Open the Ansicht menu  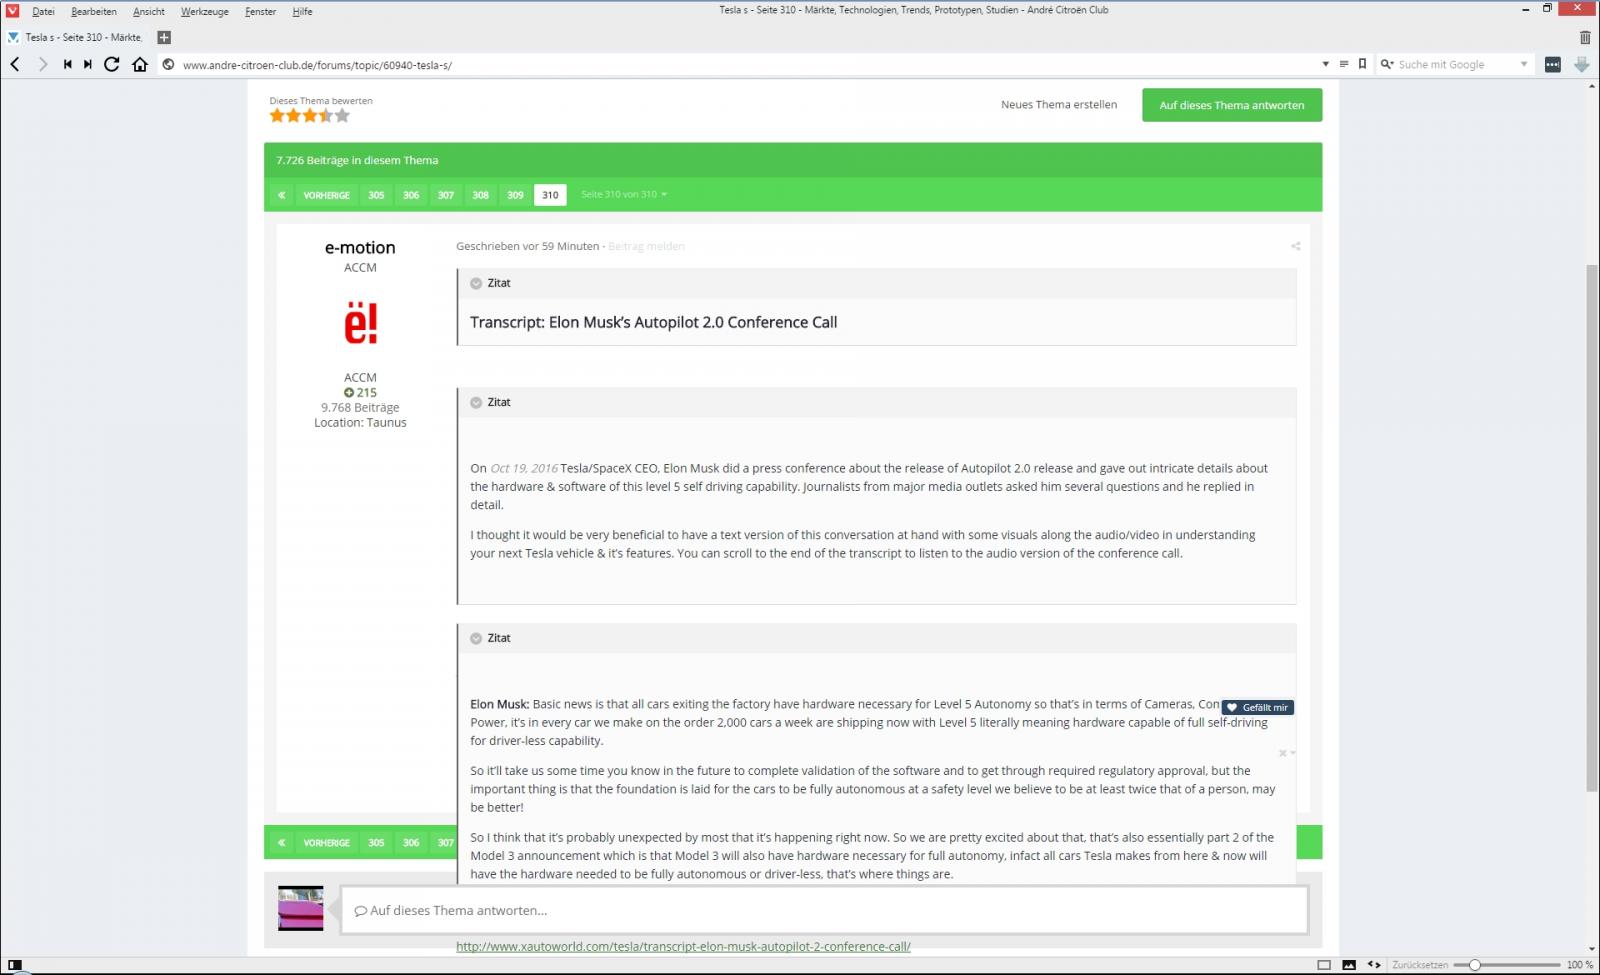click(149, 12)
